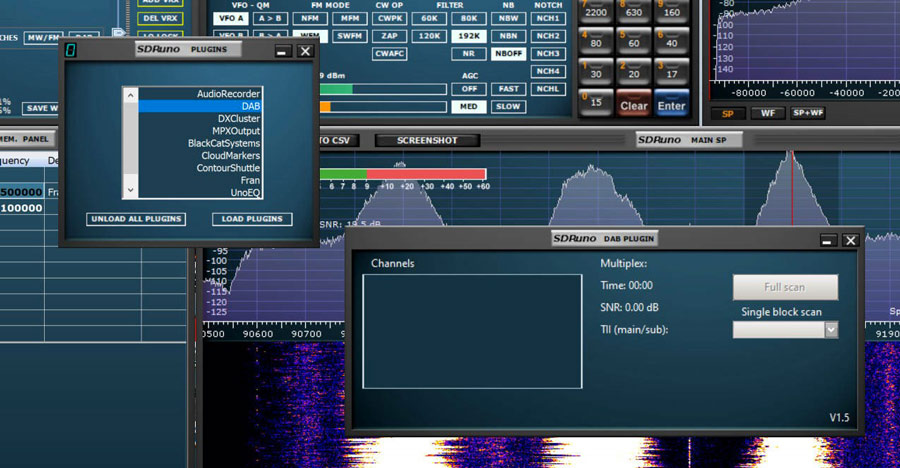The image size is (900, 468).
Task: Click the red Clear keypad button
Action: 634,102
